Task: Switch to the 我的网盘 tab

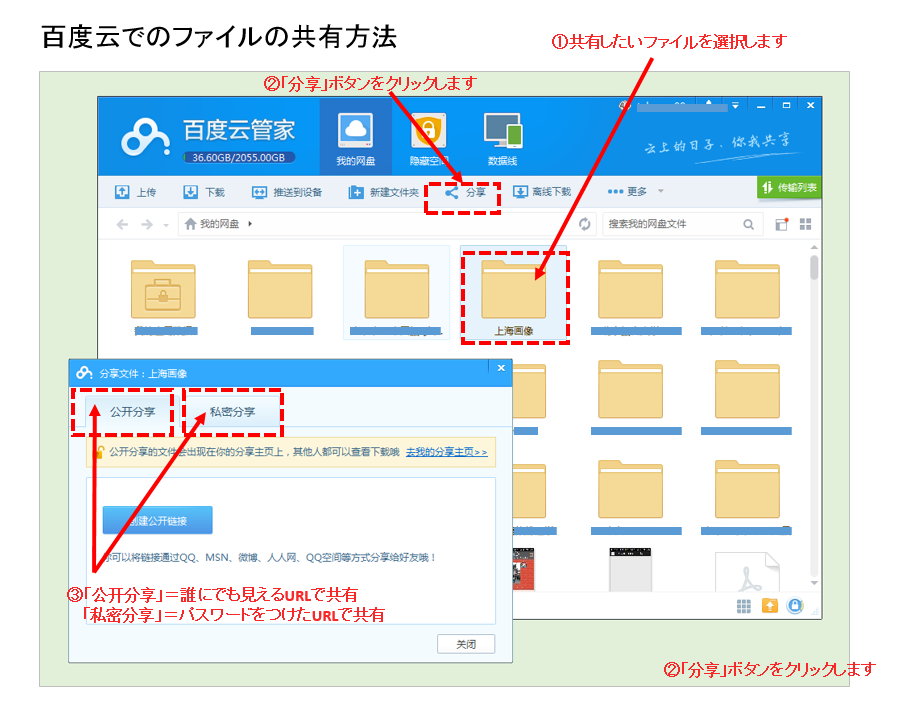Action: click(356, 138)
